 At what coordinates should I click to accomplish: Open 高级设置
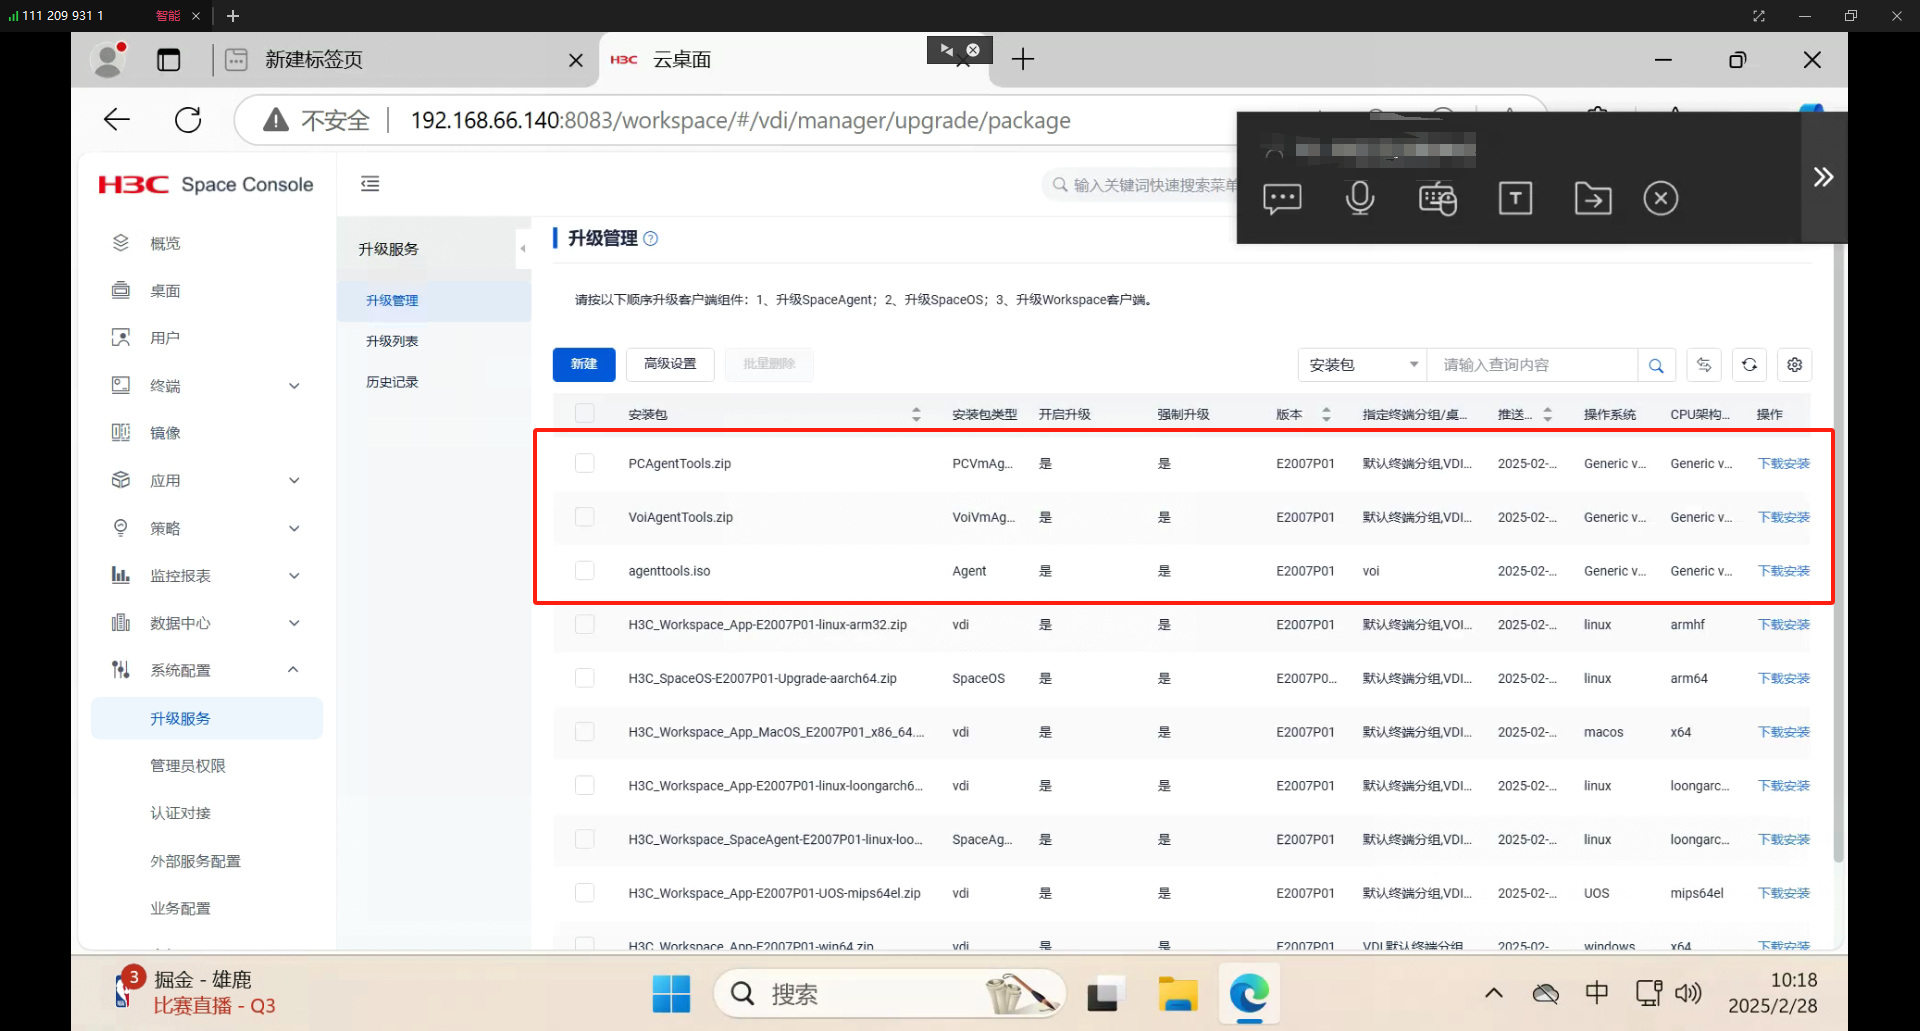point(670,364)
